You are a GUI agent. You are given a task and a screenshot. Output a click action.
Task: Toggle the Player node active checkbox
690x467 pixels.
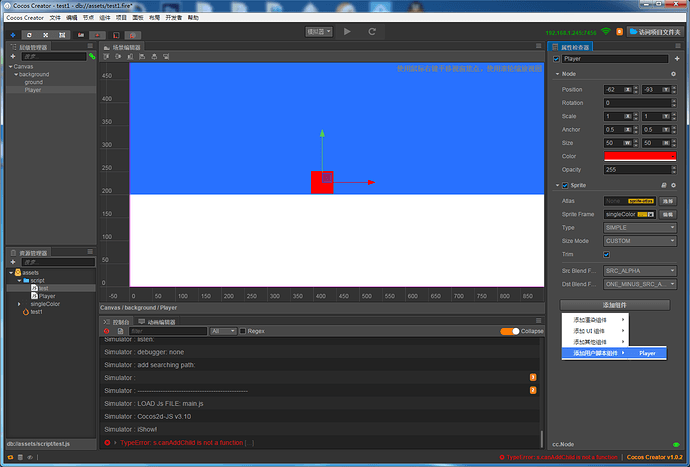[x=556, y=59]
